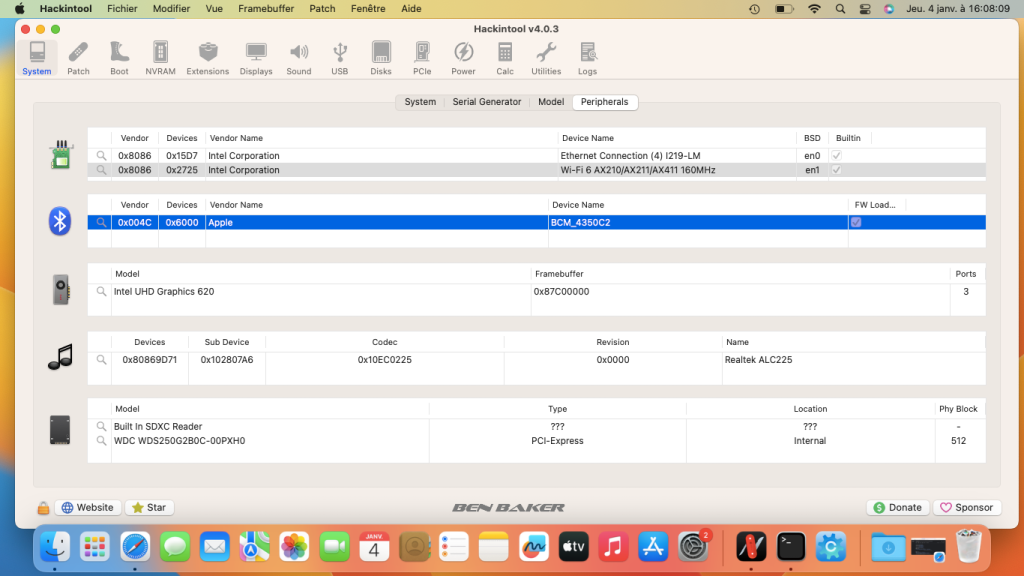1024x576 pixels.
Task: Select the Peripherals tab
Action: pos(605,102)
